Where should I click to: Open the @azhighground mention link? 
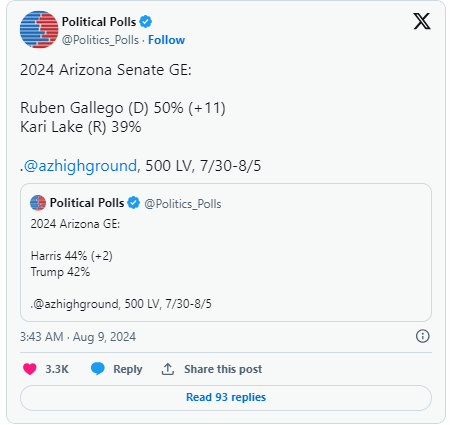(80, 166)
